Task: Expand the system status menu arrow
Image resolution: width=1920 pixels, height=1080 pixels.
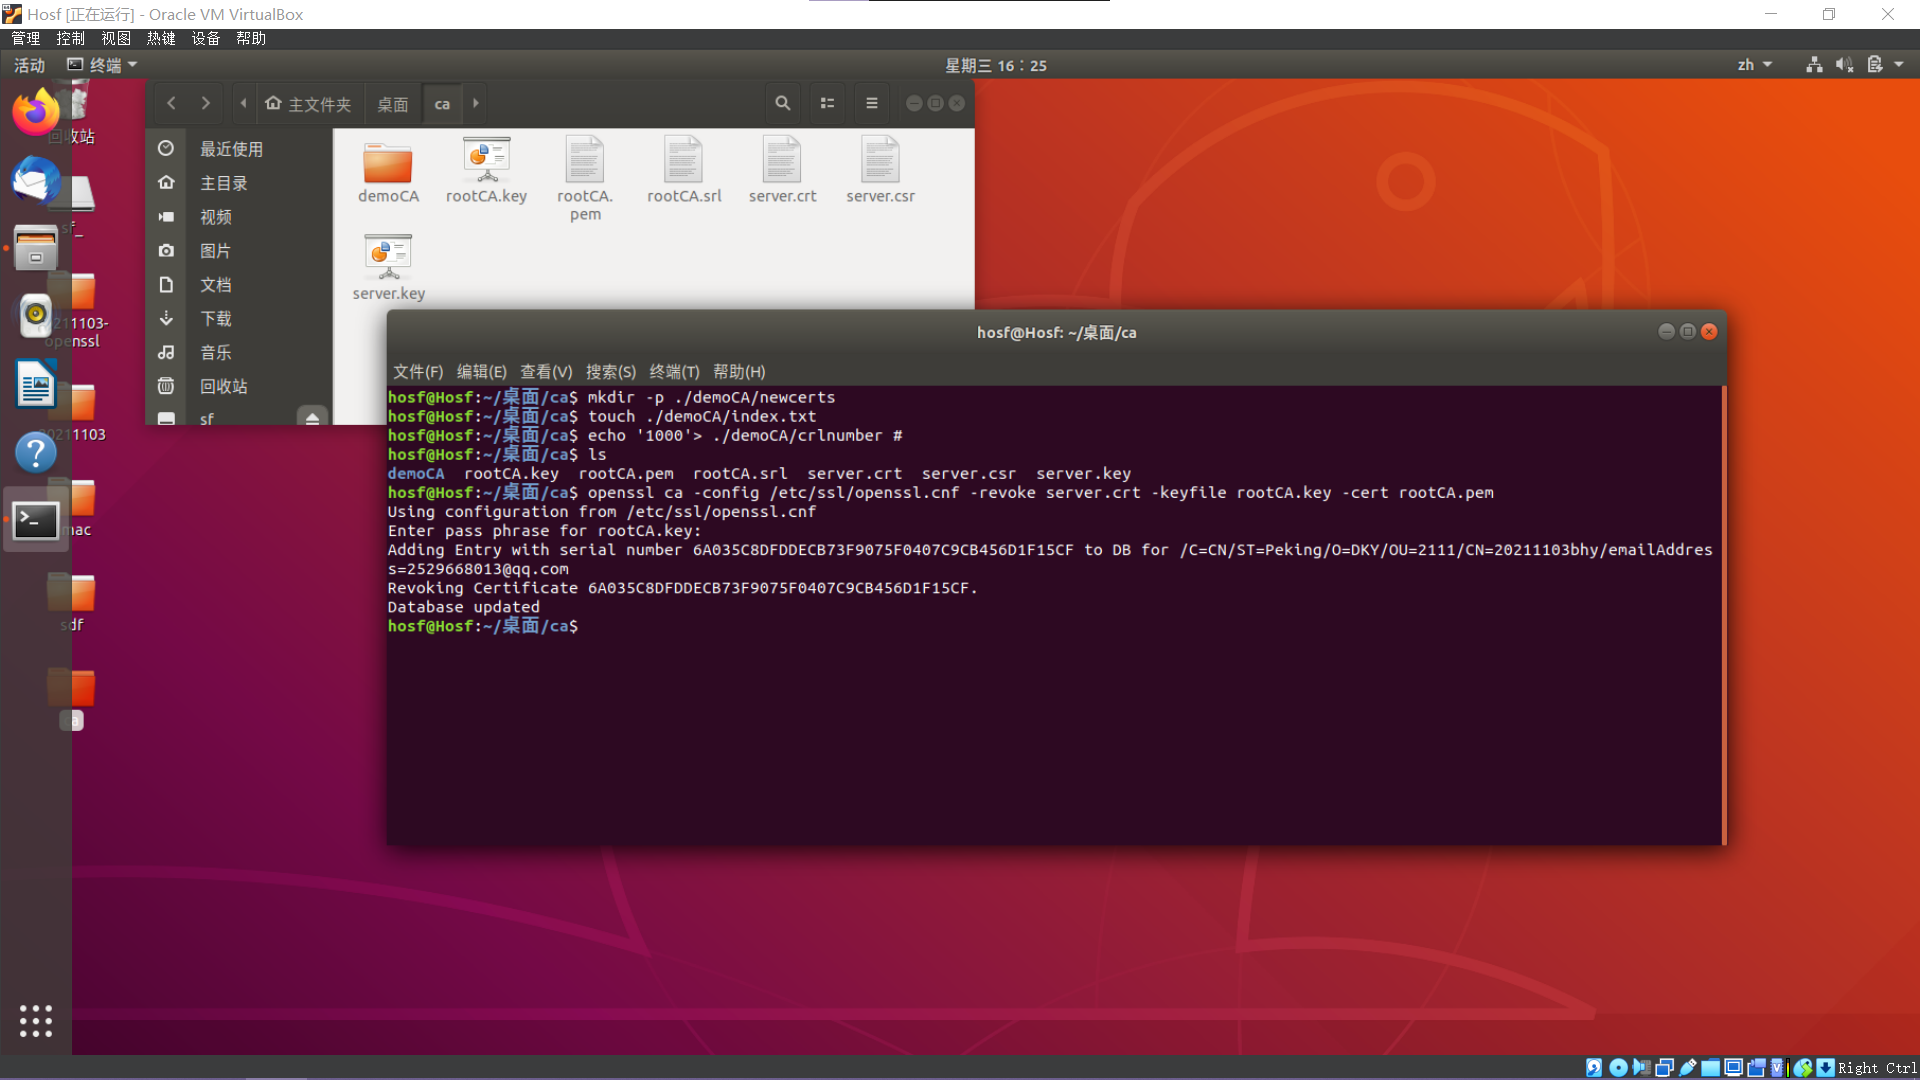Action: pos(1899,65)
